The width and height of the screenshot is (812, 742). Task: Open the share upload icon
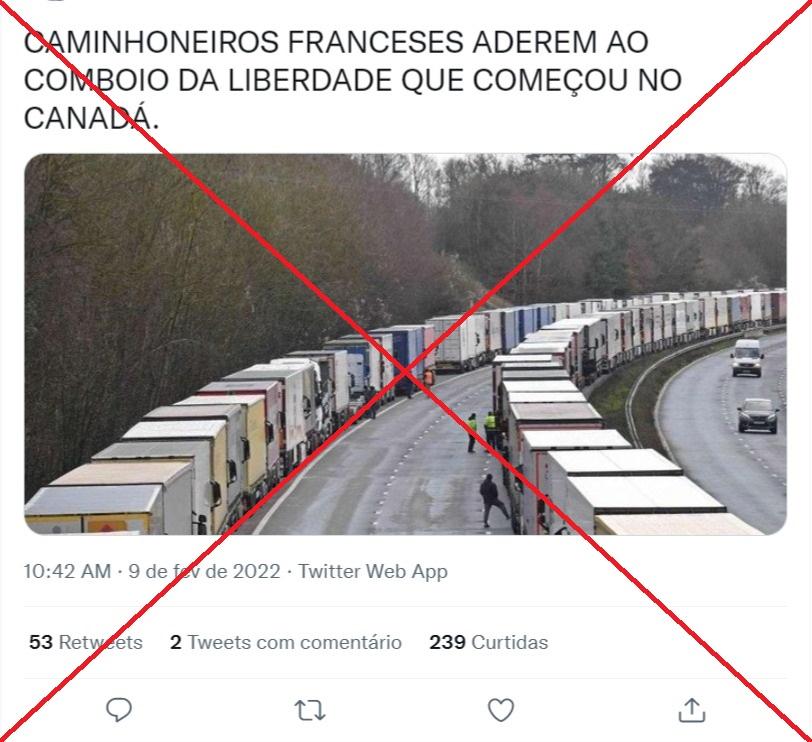coord(692,709)
